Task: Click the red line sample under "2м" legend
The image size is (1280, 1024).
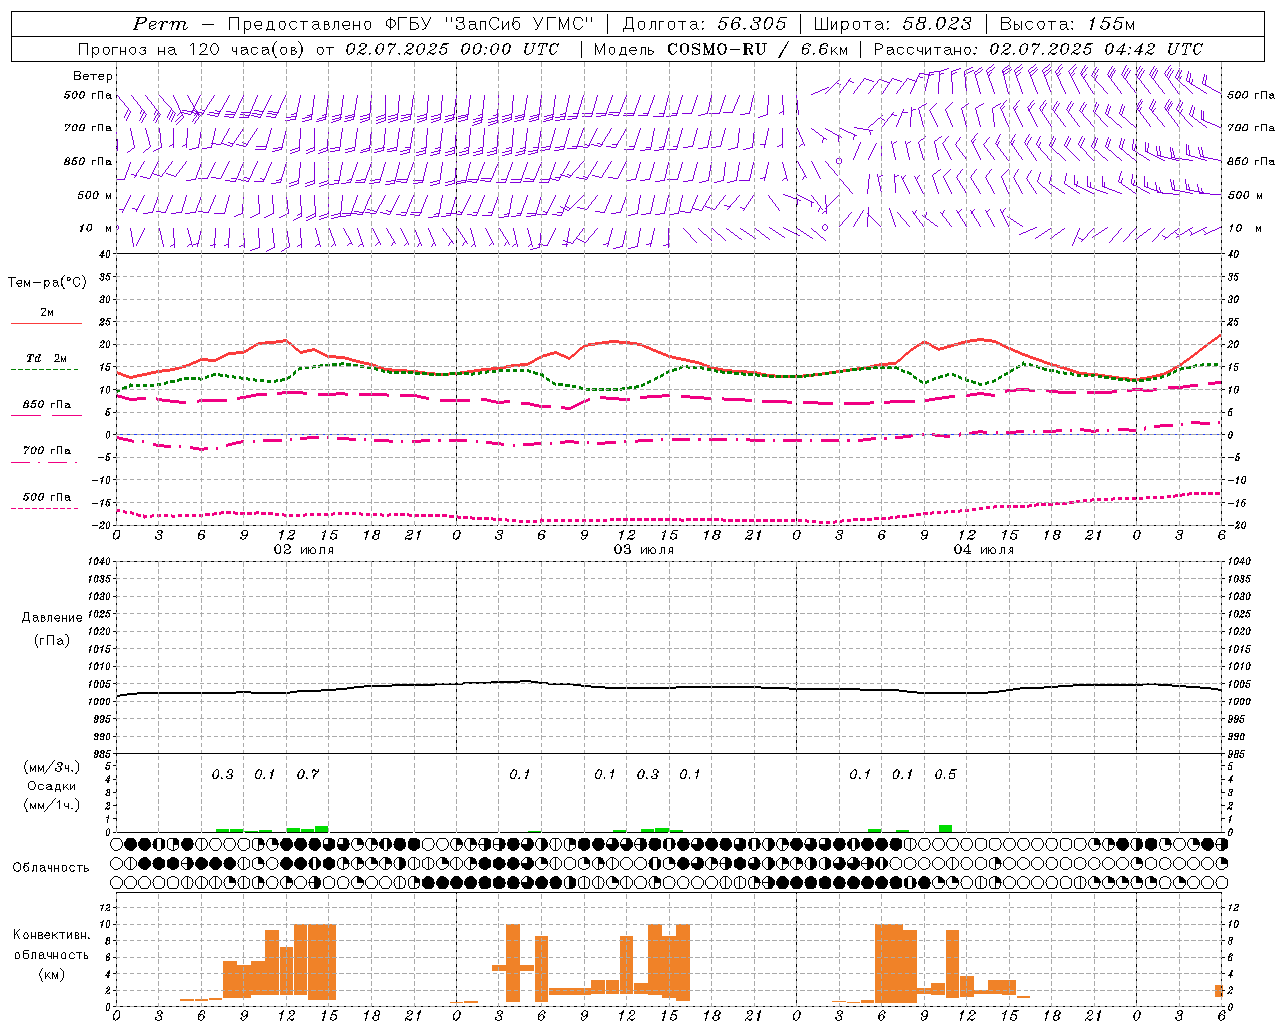Action: pyautogui.click(x=46, y=323)
